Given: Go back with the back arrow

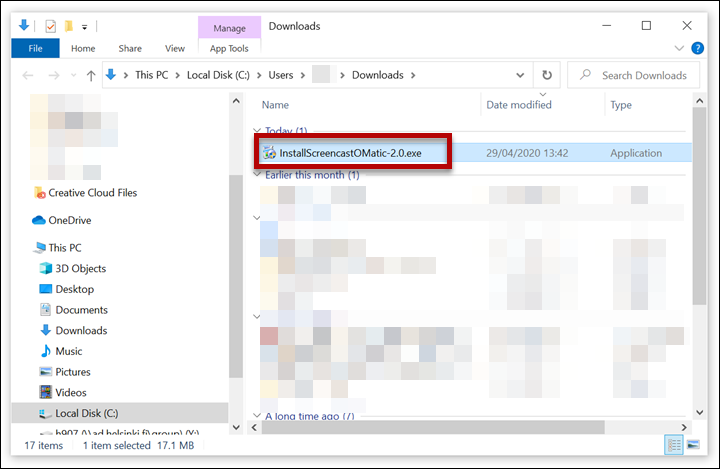Looking at the screenshot, I should pyautogui.click(x=28, y=75).
